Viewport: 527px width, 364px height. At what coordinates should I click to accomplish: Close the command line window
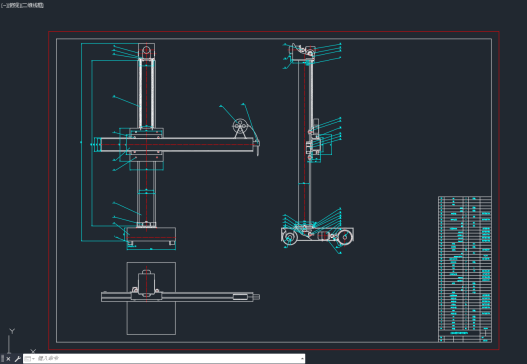pos(8,359)
